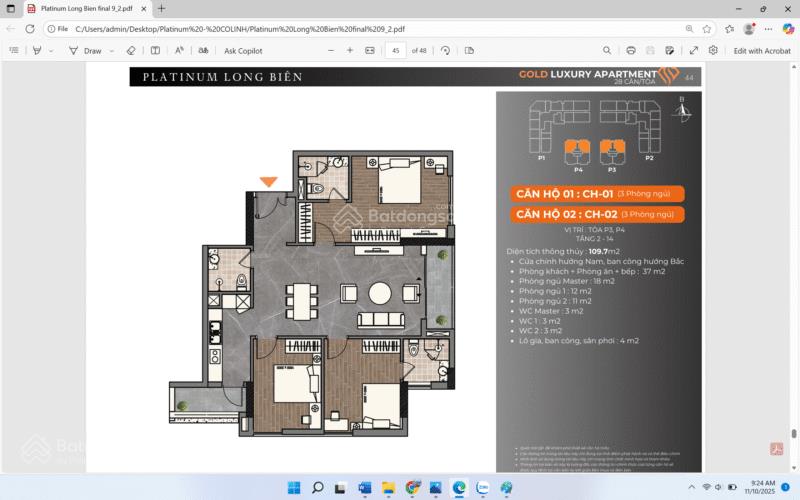This screenshot has width=800, height=500.
Task: Open PDF viewer settings gear
Action: (x=713, y=51)
